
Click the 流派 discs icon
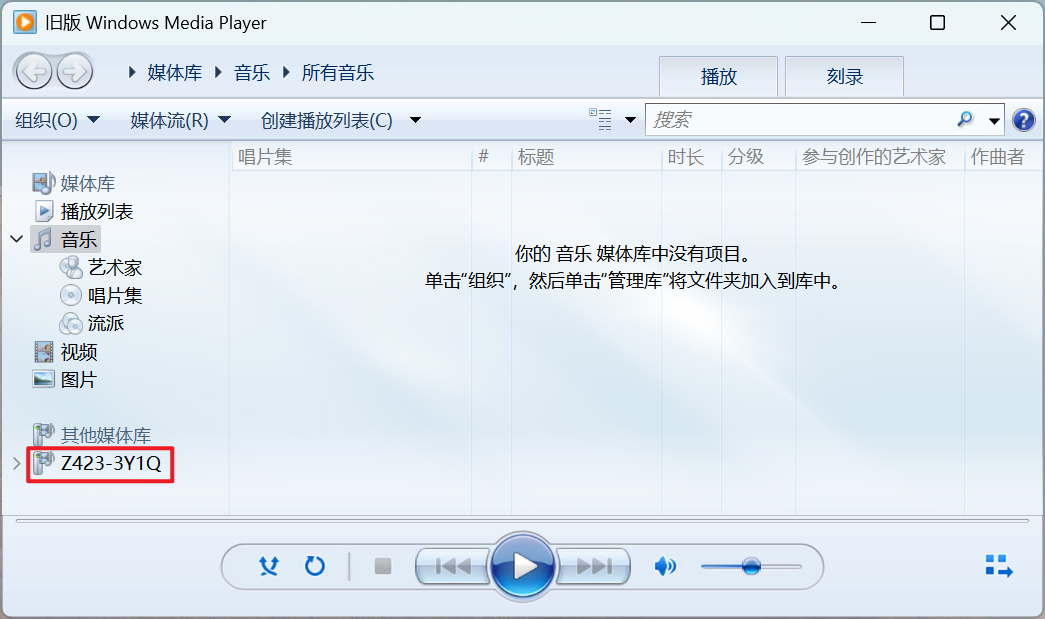tap(71, 324)
